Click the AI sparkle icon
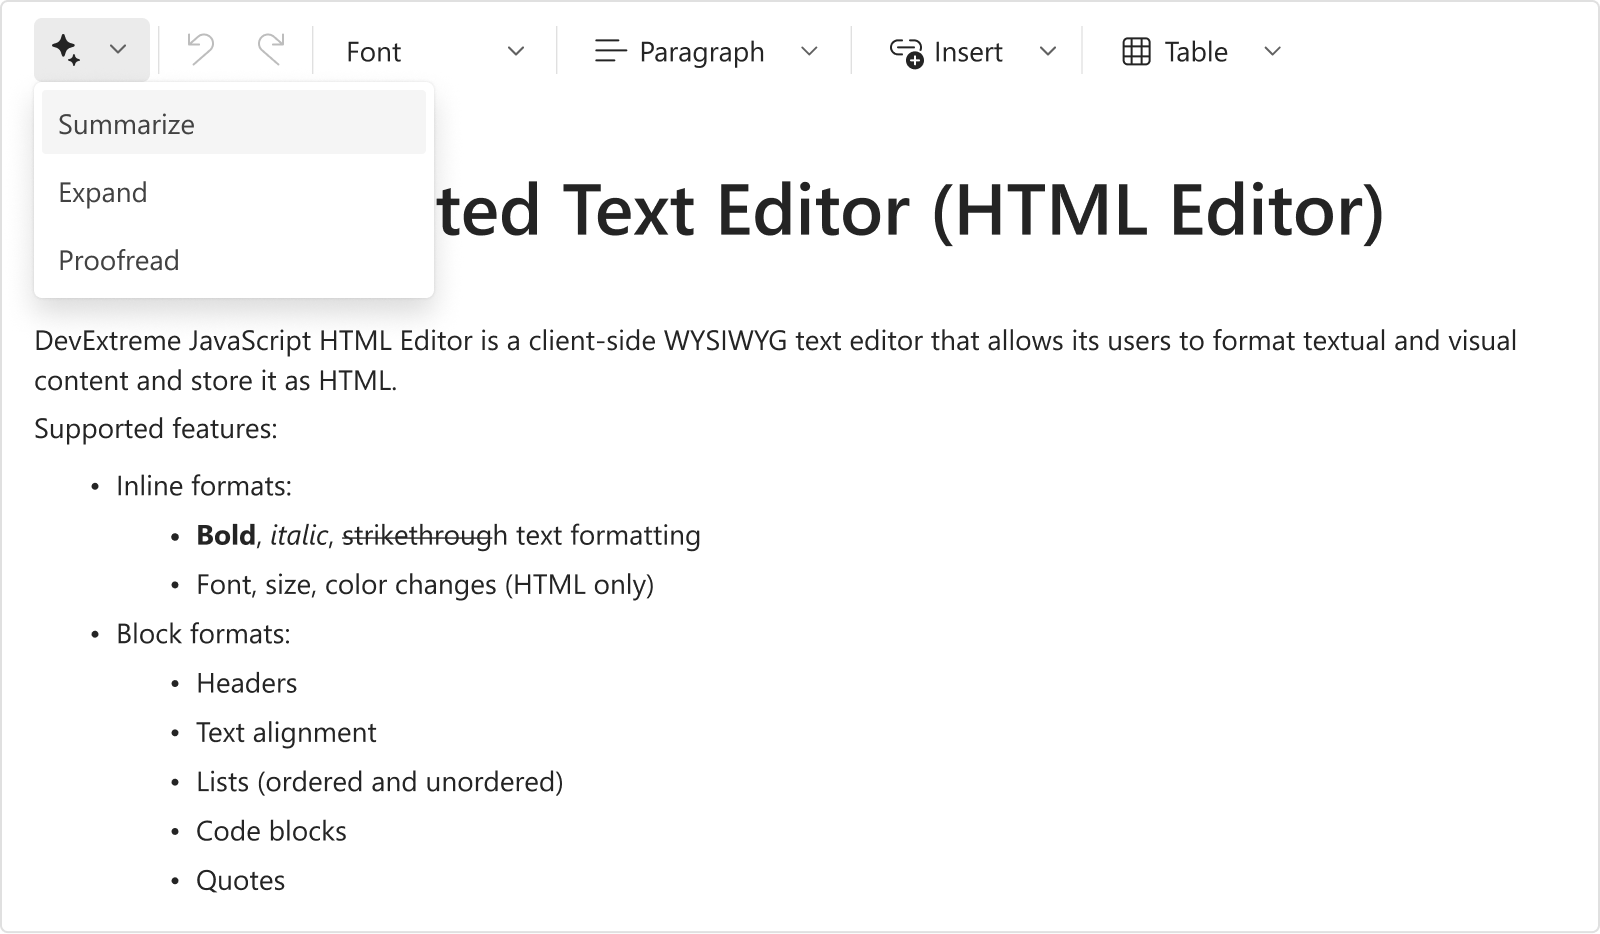This screenshot has width=1600, height=934. point(67,50)
